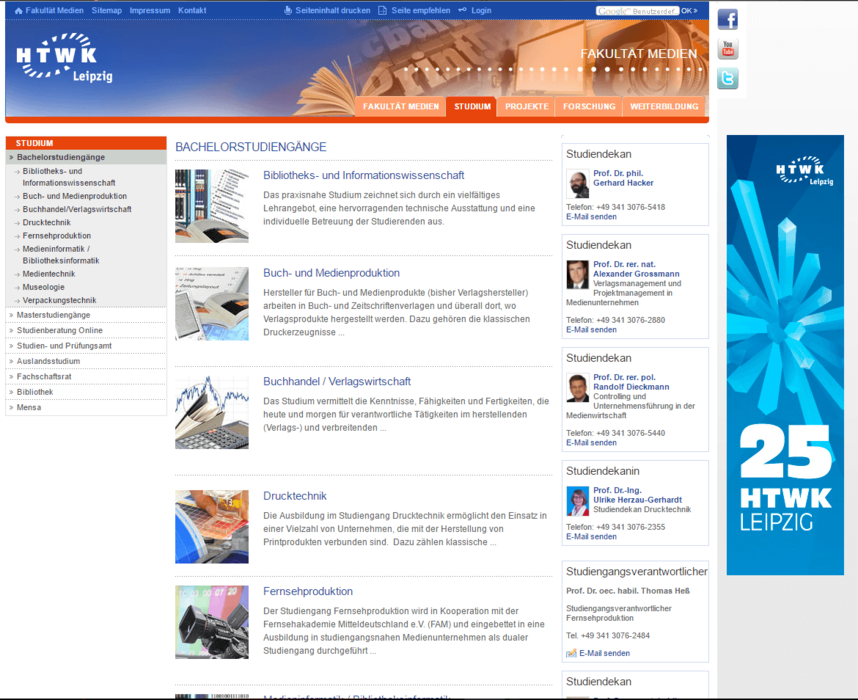Screen dimensions: 858x700
Task: Open the Drucktechnik course heading link
Action: (295, 496)
